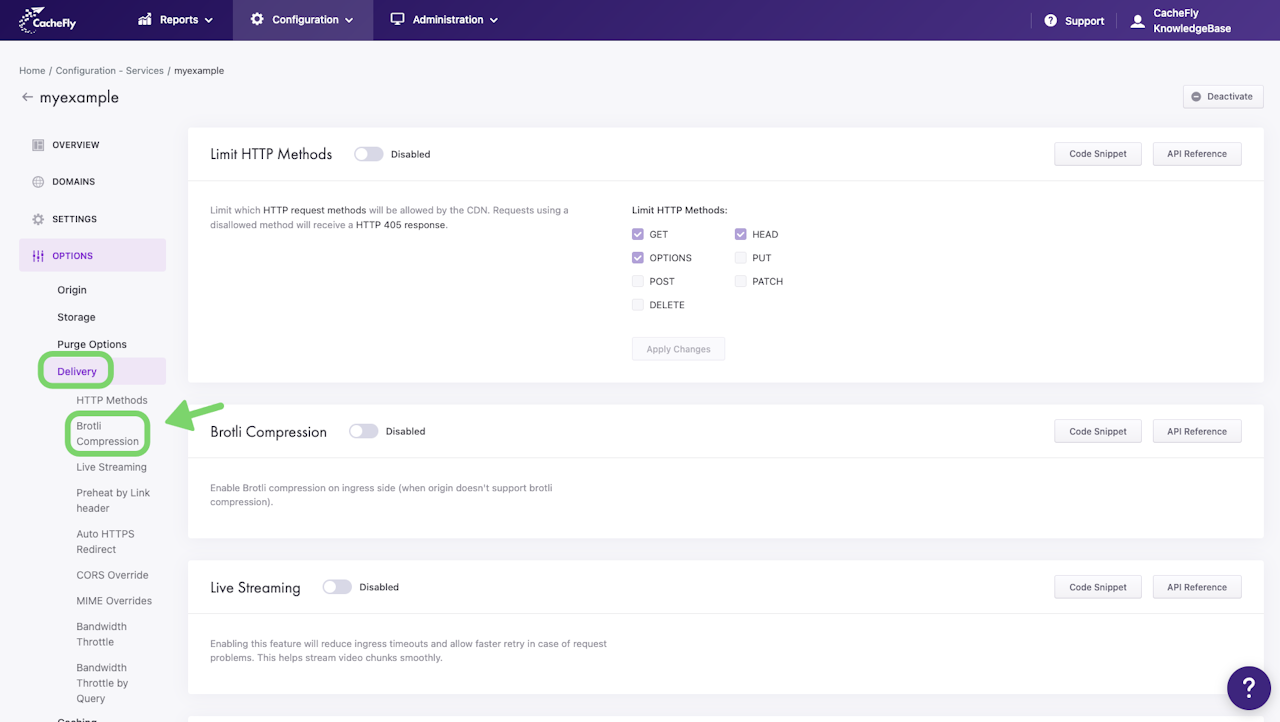Click the Options sliders icon
Screen dimensions: 1280x722
click(x=38, y=256)
